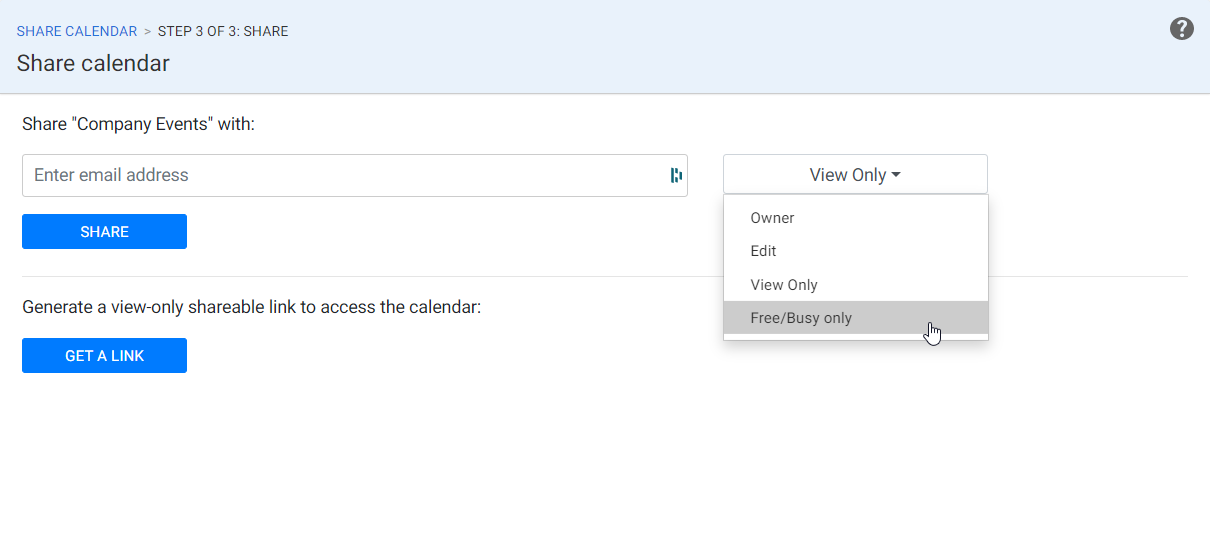Viewport: 1210px width, 556px height.
Task: Open the help question mark icon
Action: (x=1182, y=29)
